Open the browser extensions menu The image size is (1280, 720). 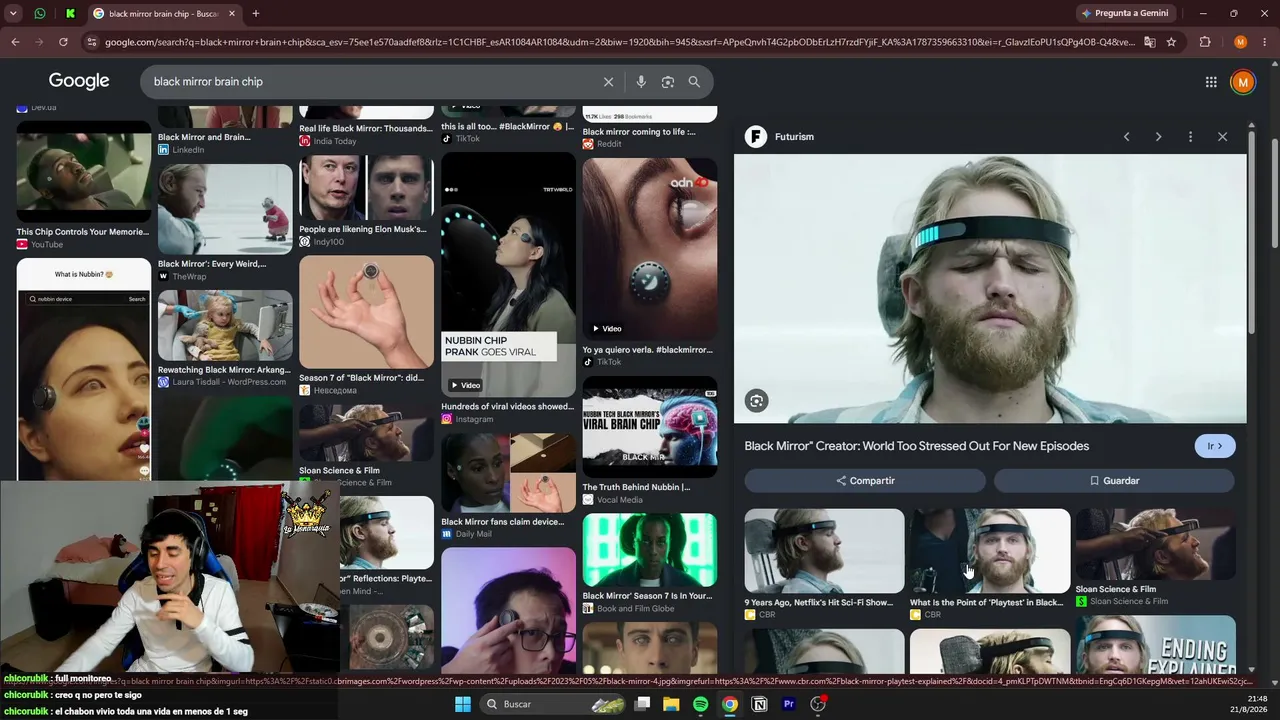(1205, 42)
